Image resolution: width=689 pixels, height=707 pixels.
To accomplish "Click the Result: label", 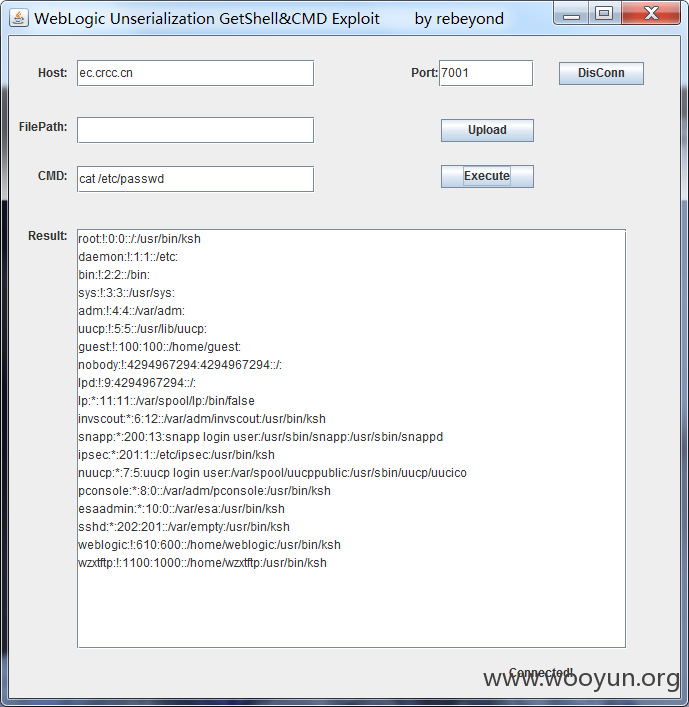I will [47, 236].
